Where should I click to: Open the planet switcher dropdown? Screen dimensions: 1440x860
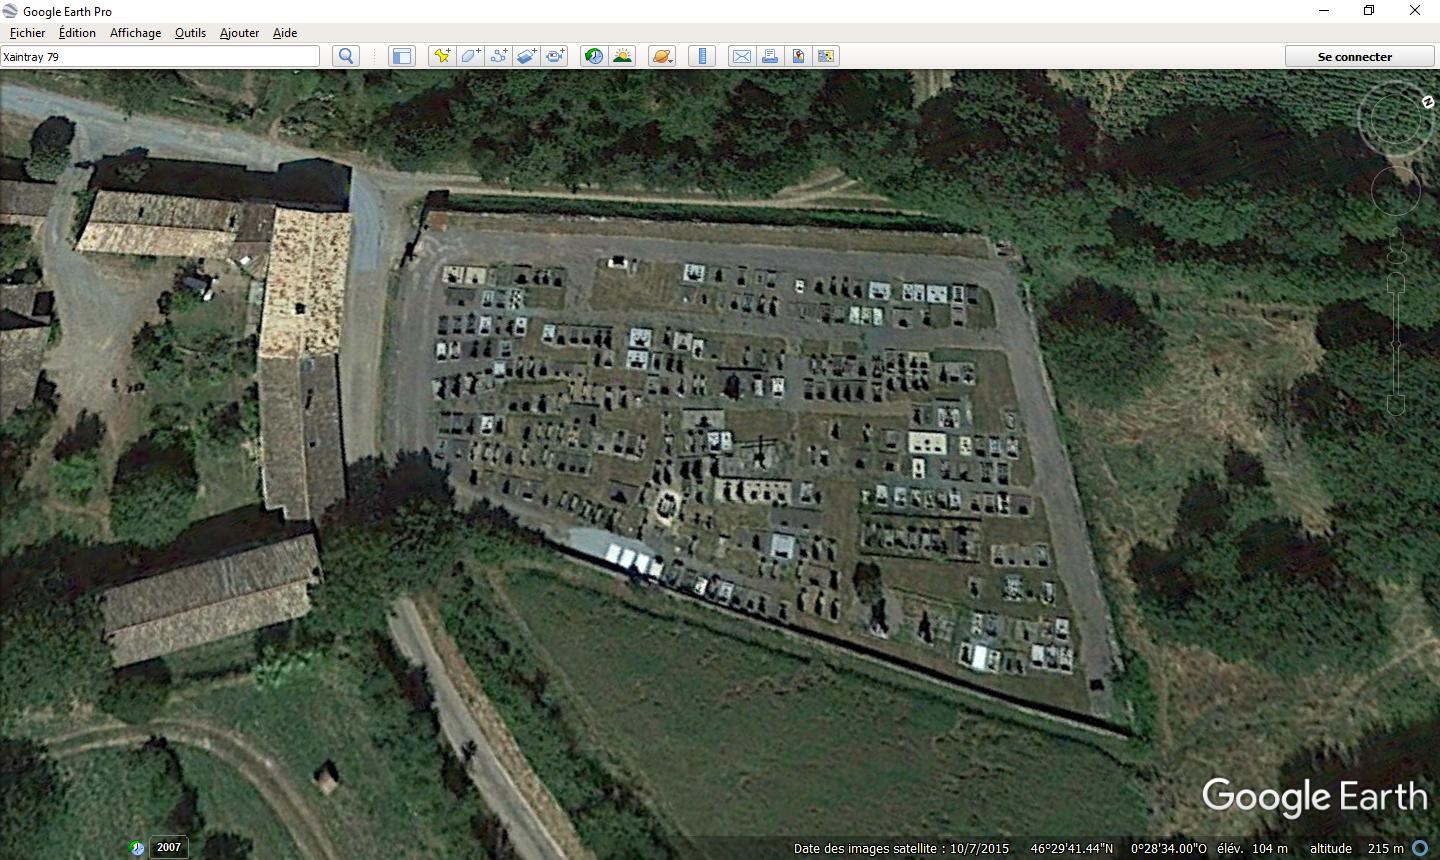click(x=662, y=56)
